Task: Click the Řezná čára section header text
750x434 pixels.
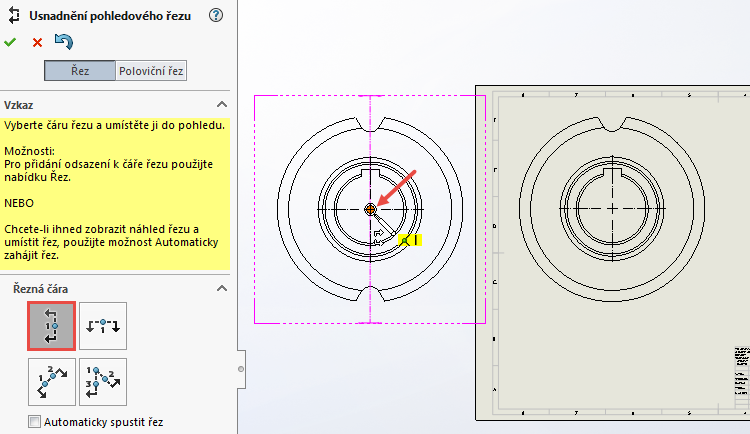Action: (41, 289)
